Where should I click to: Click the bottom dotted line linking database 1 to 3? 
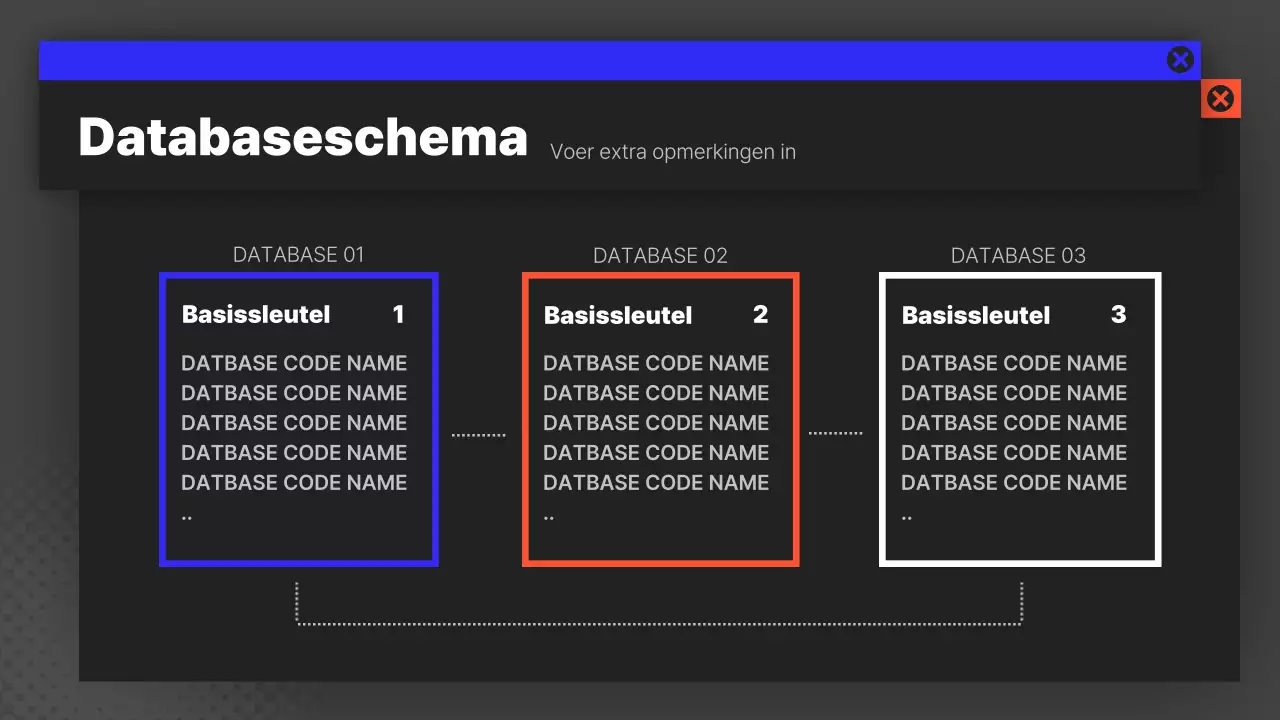pyautogui.click(x=660, y=622)
